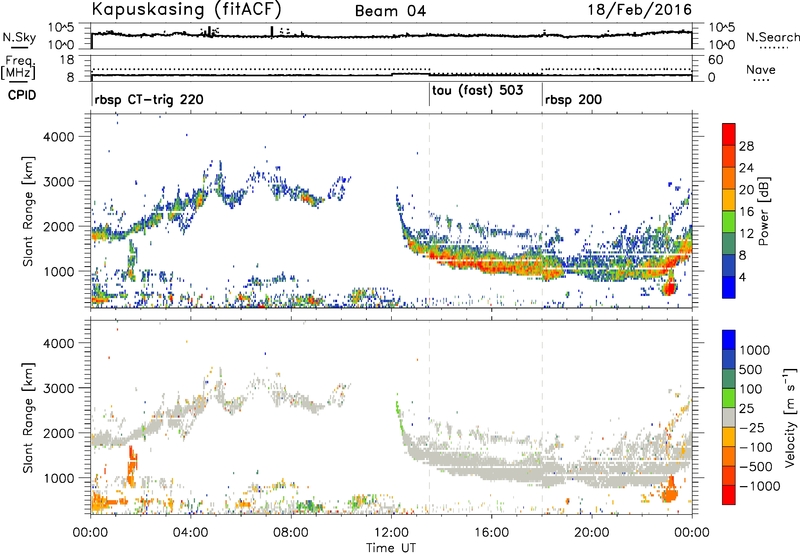
Task: Click the red high-power patch near 23:00
Action: point(669,287)
